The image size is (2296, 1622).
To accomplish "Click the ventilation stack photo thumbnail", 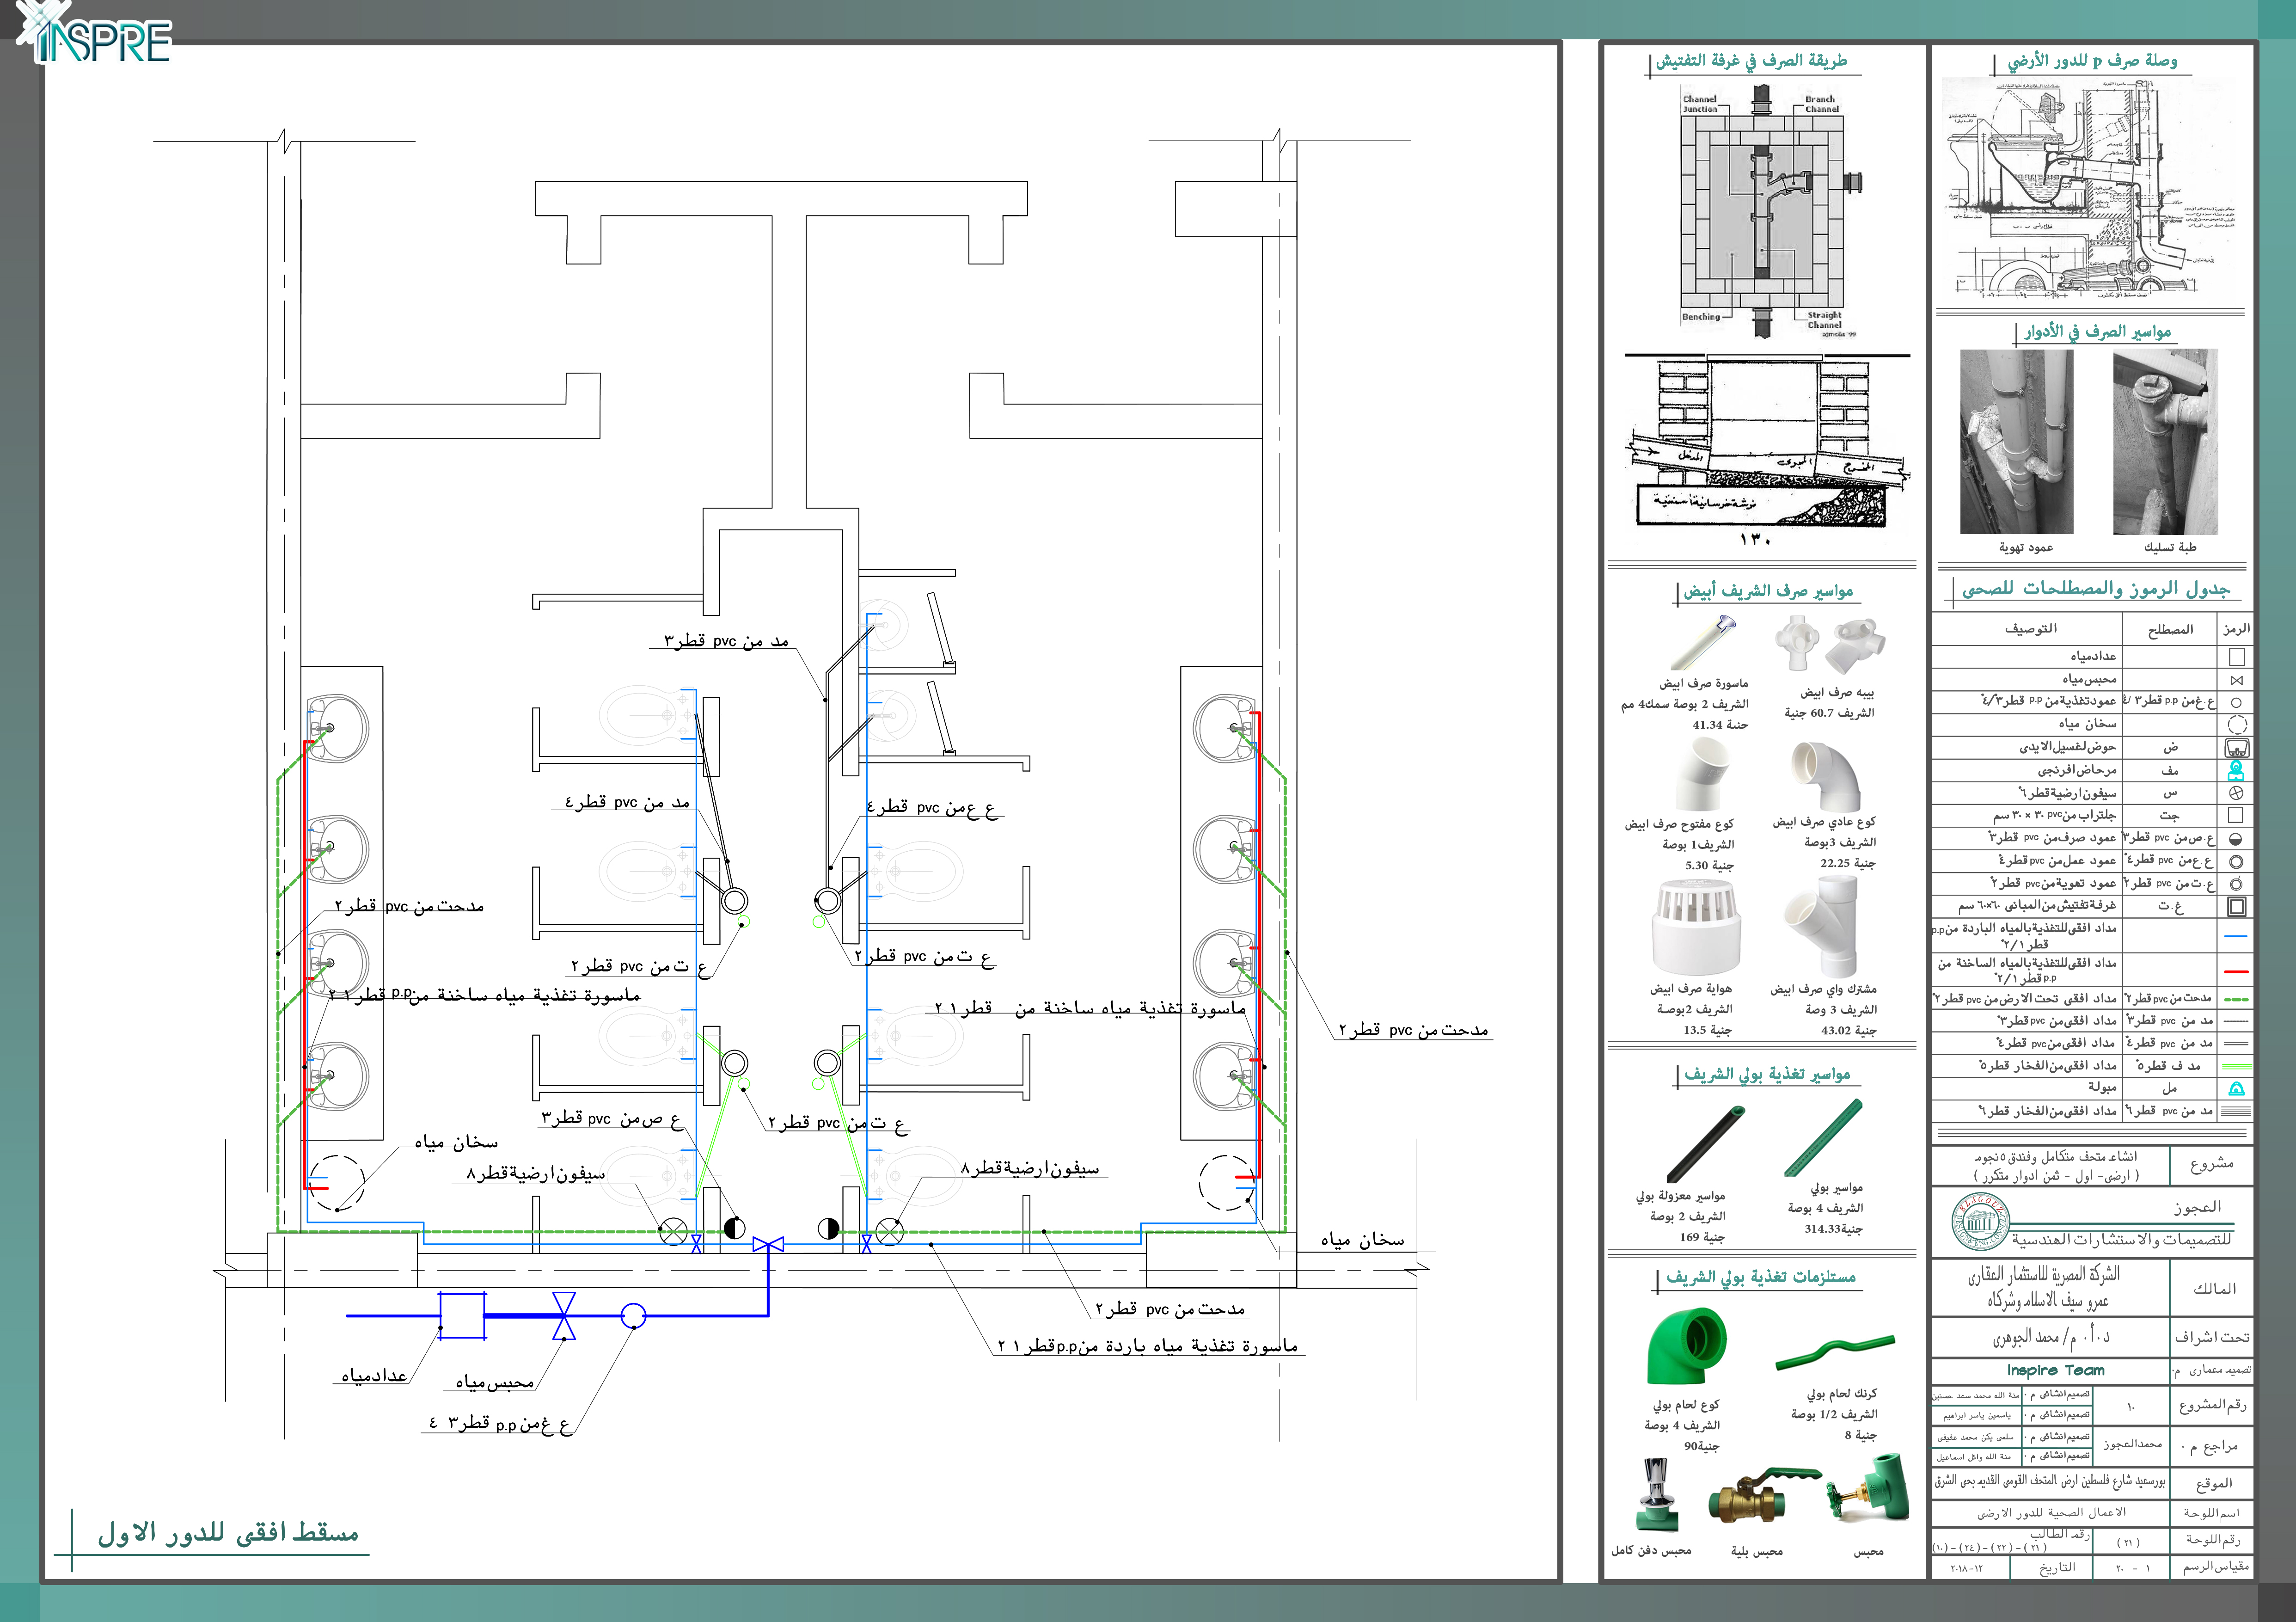I will pyautogui.click(x=2016, y=441).
